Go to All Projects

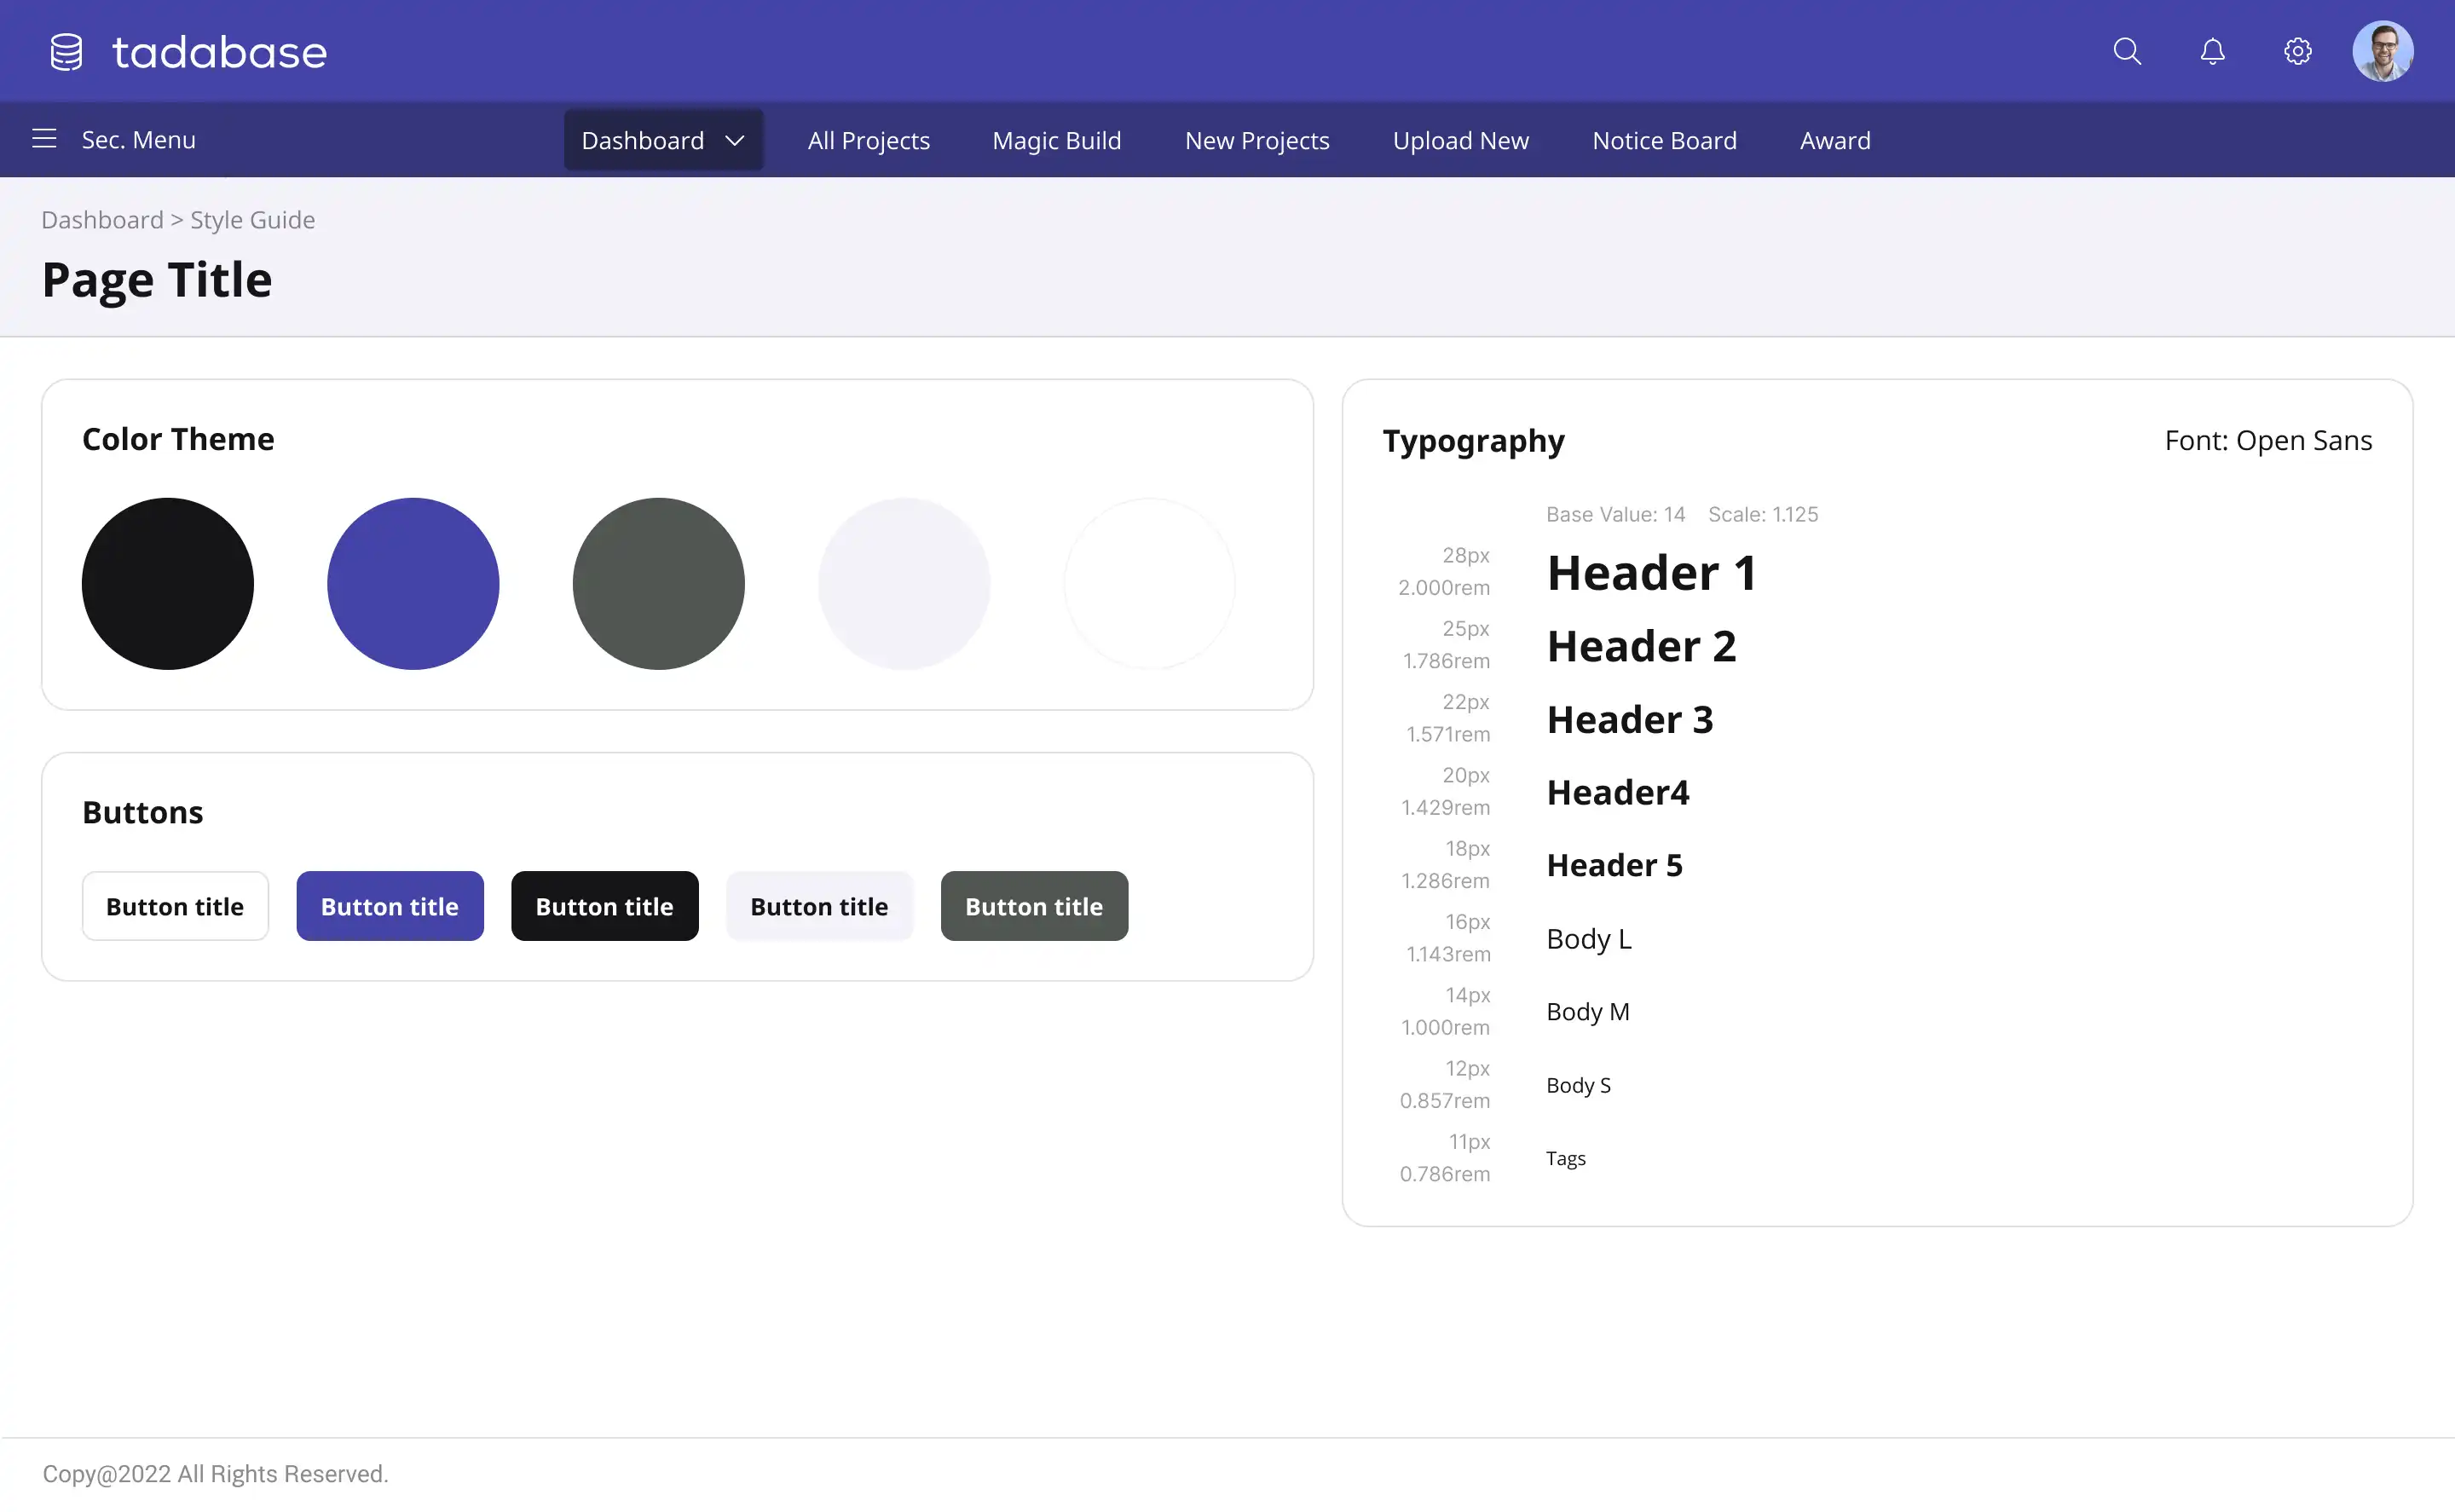(x=868, y=141)
